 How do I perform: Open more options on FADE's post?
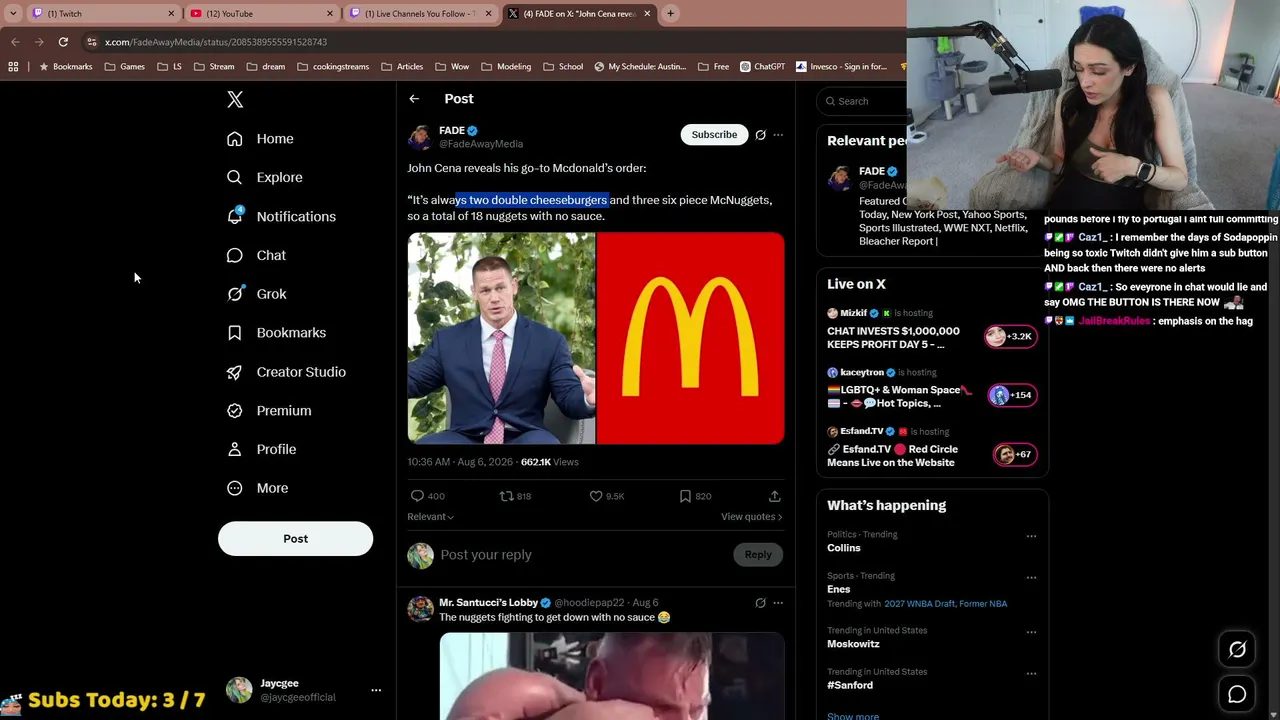point(778,135)
